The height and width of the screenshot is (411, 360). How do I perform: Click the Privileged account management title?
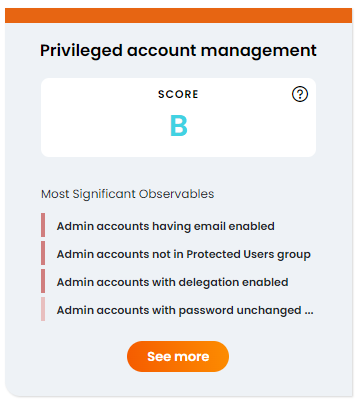pos(178,51)
